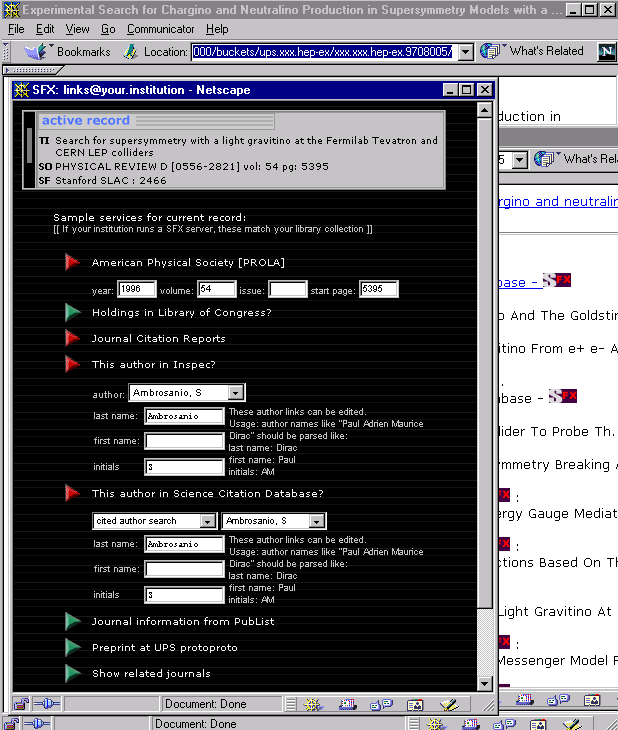Open Address Book icon in the SFX component bar
Viewport: 618px width, 730px height.
(414, 705)
